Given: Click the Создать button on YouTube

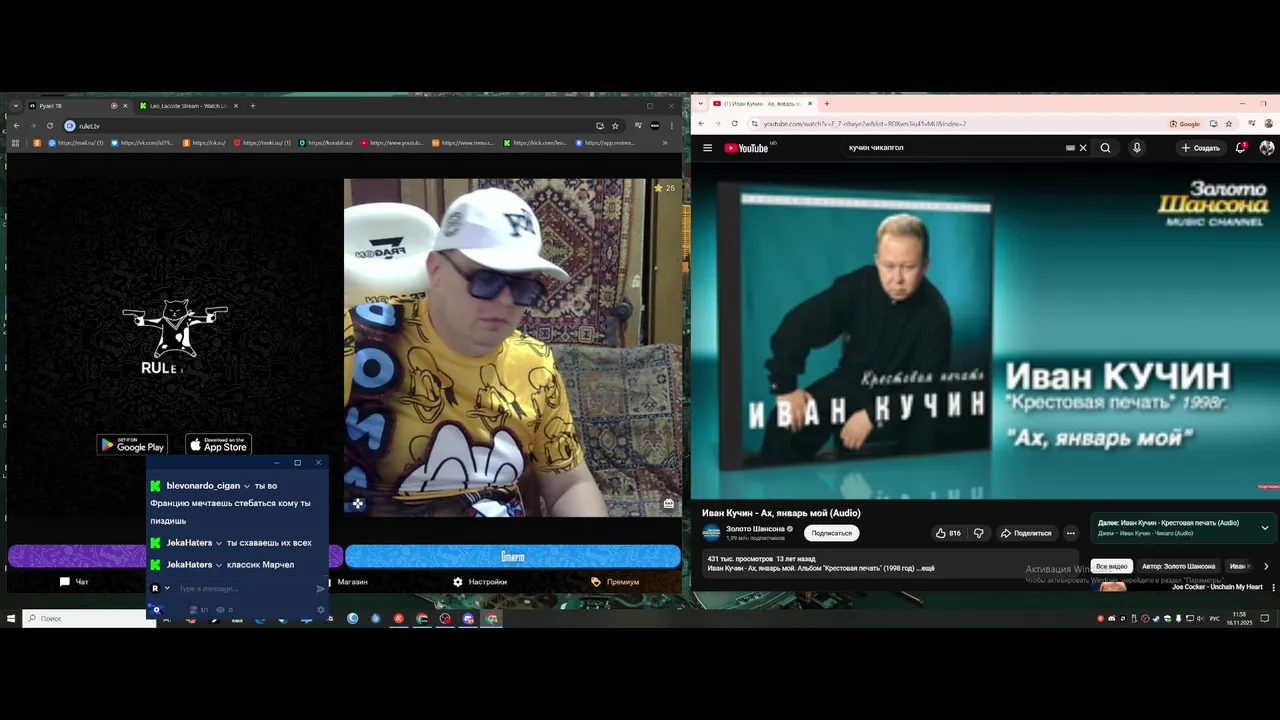Looking at the screenshot, I should pos(1201,148).
